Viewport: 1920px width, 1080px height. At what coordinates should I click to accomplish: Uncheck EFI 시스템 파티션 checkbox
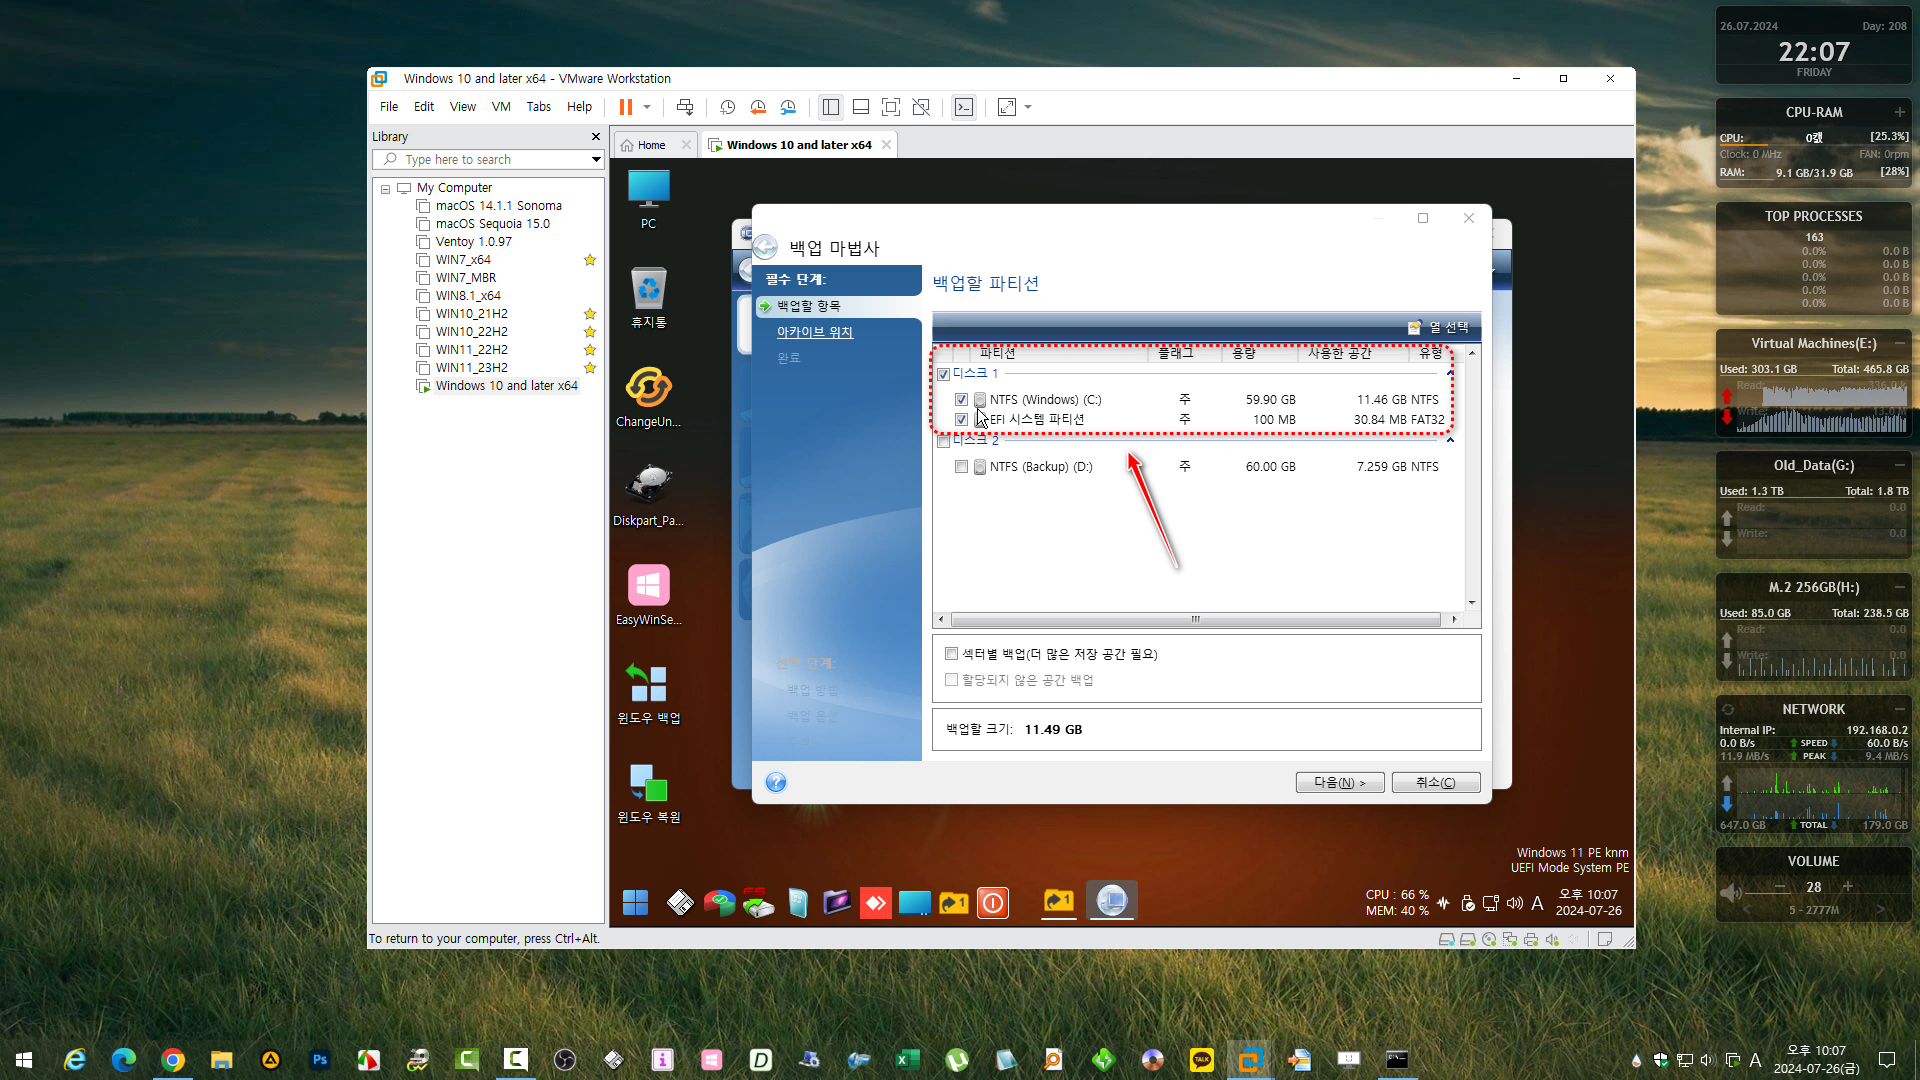coord(961,420)
